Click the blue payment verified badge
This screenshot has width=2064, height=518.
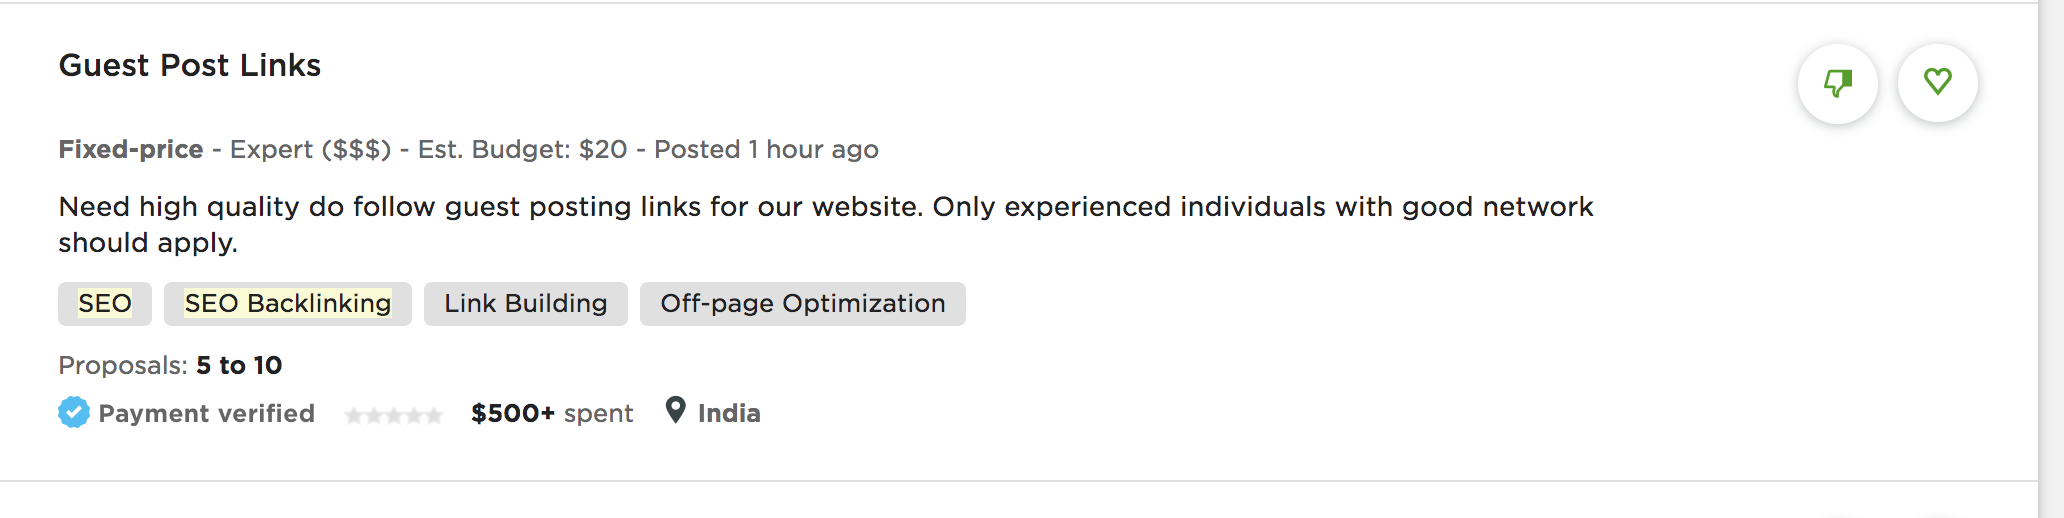pyautogui.click(x=74, y=412)
